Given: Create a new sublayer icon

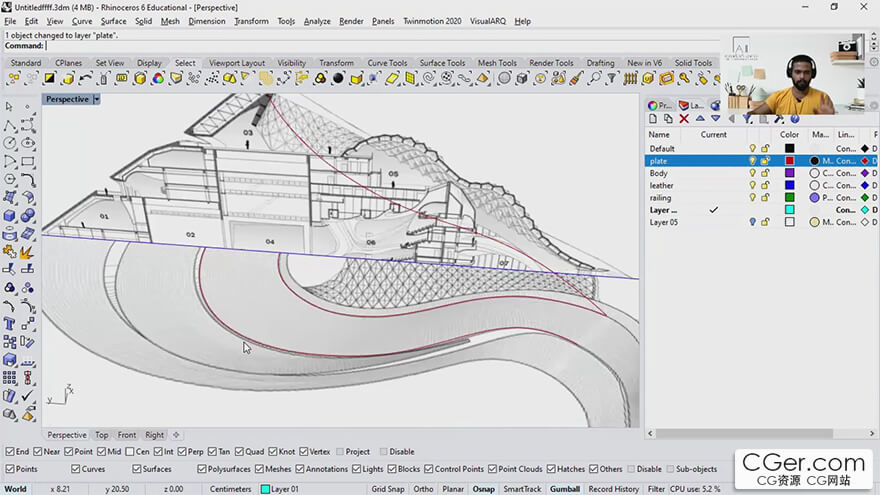Looking at the screenshot, I should [668, 119].
